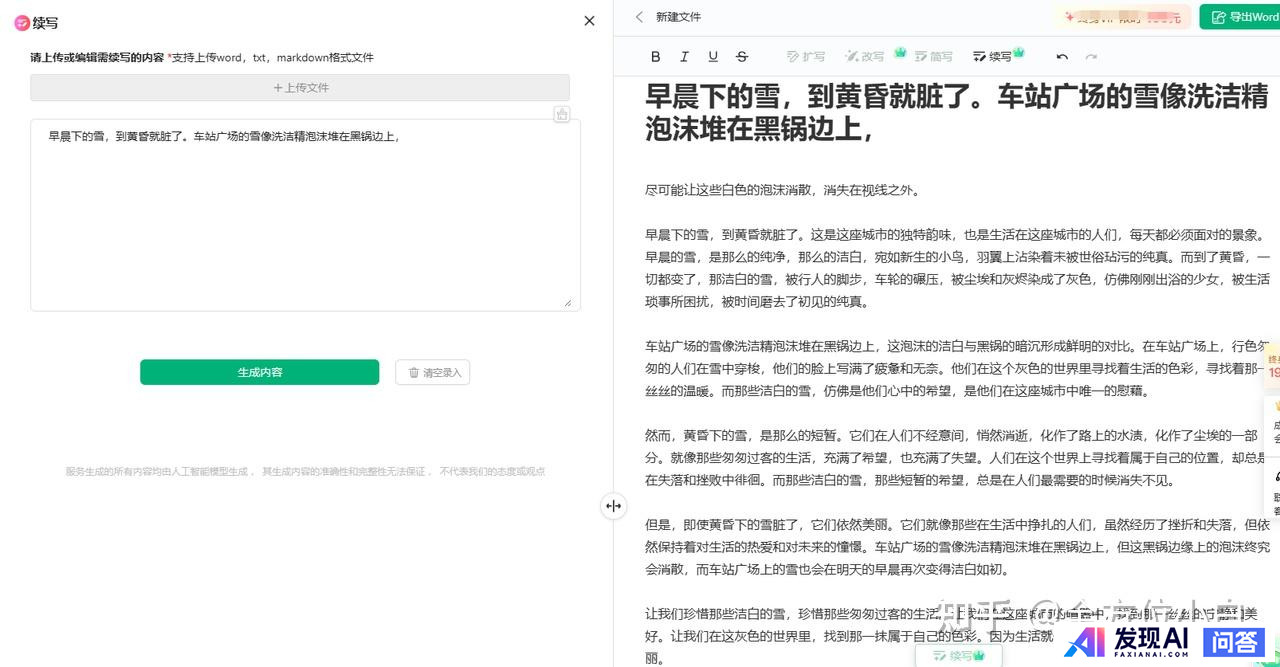Redo the last undone edit
This screenshot has height=667, width=1280.
click(1091, 57)
